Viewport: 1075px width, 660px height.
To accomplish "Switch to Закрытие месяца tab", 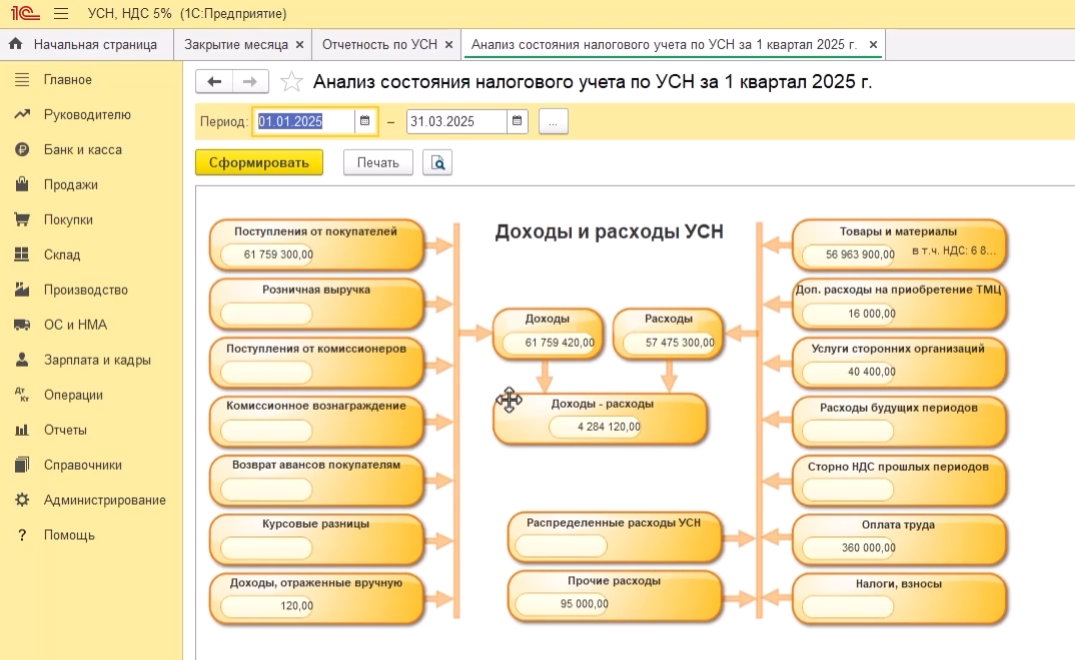I will coord(236,45).
